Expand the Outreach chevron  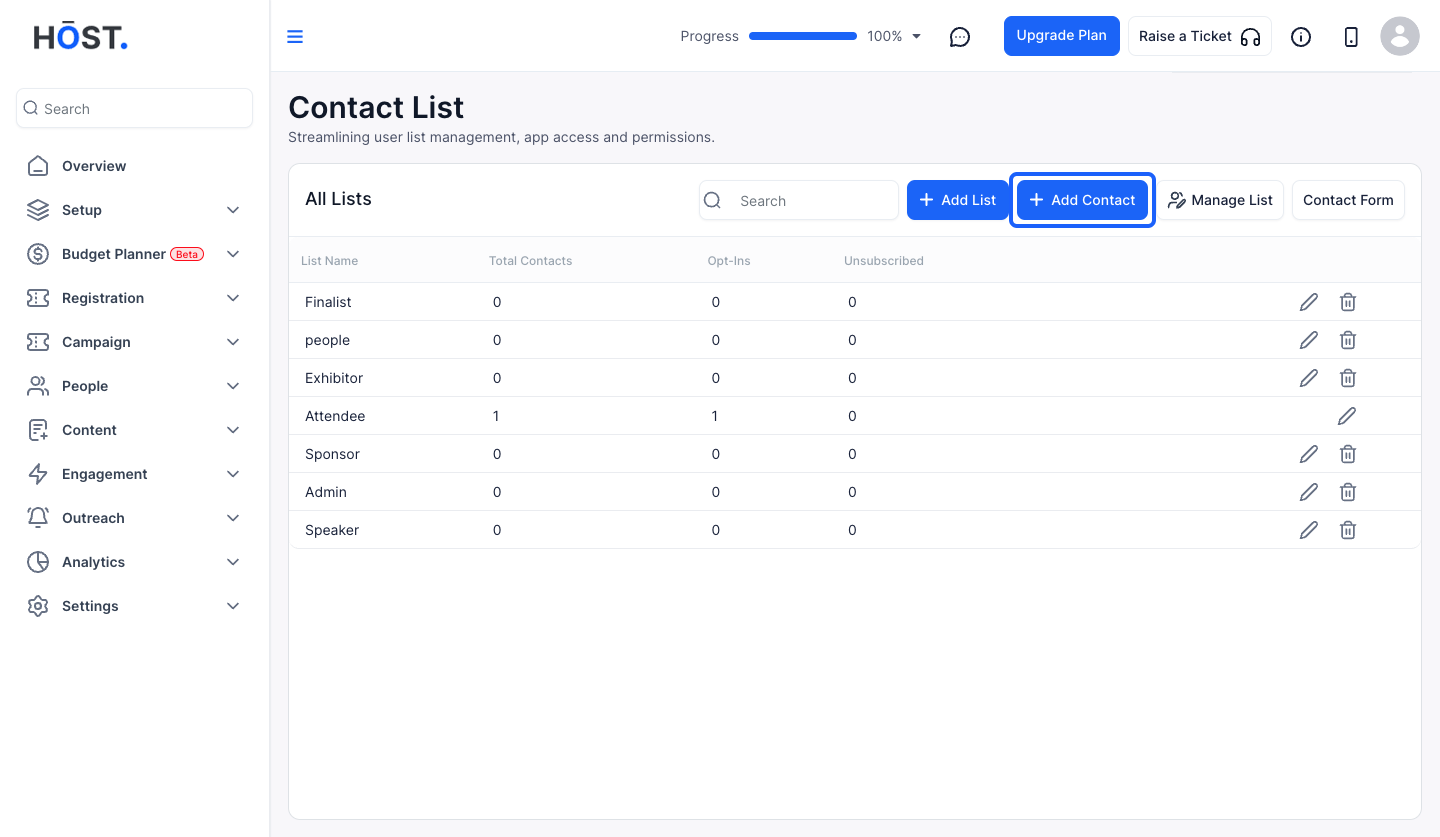click(x=233, y=518)
